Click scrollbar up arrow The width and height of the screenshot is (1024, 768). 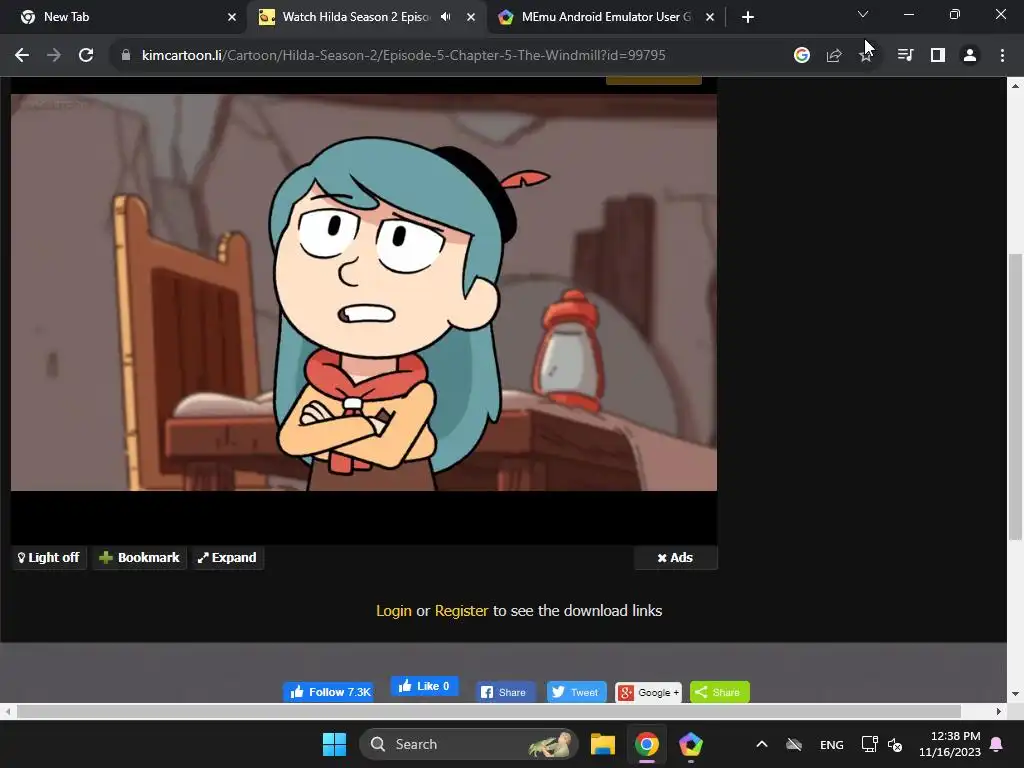[x=1015, y=86]
